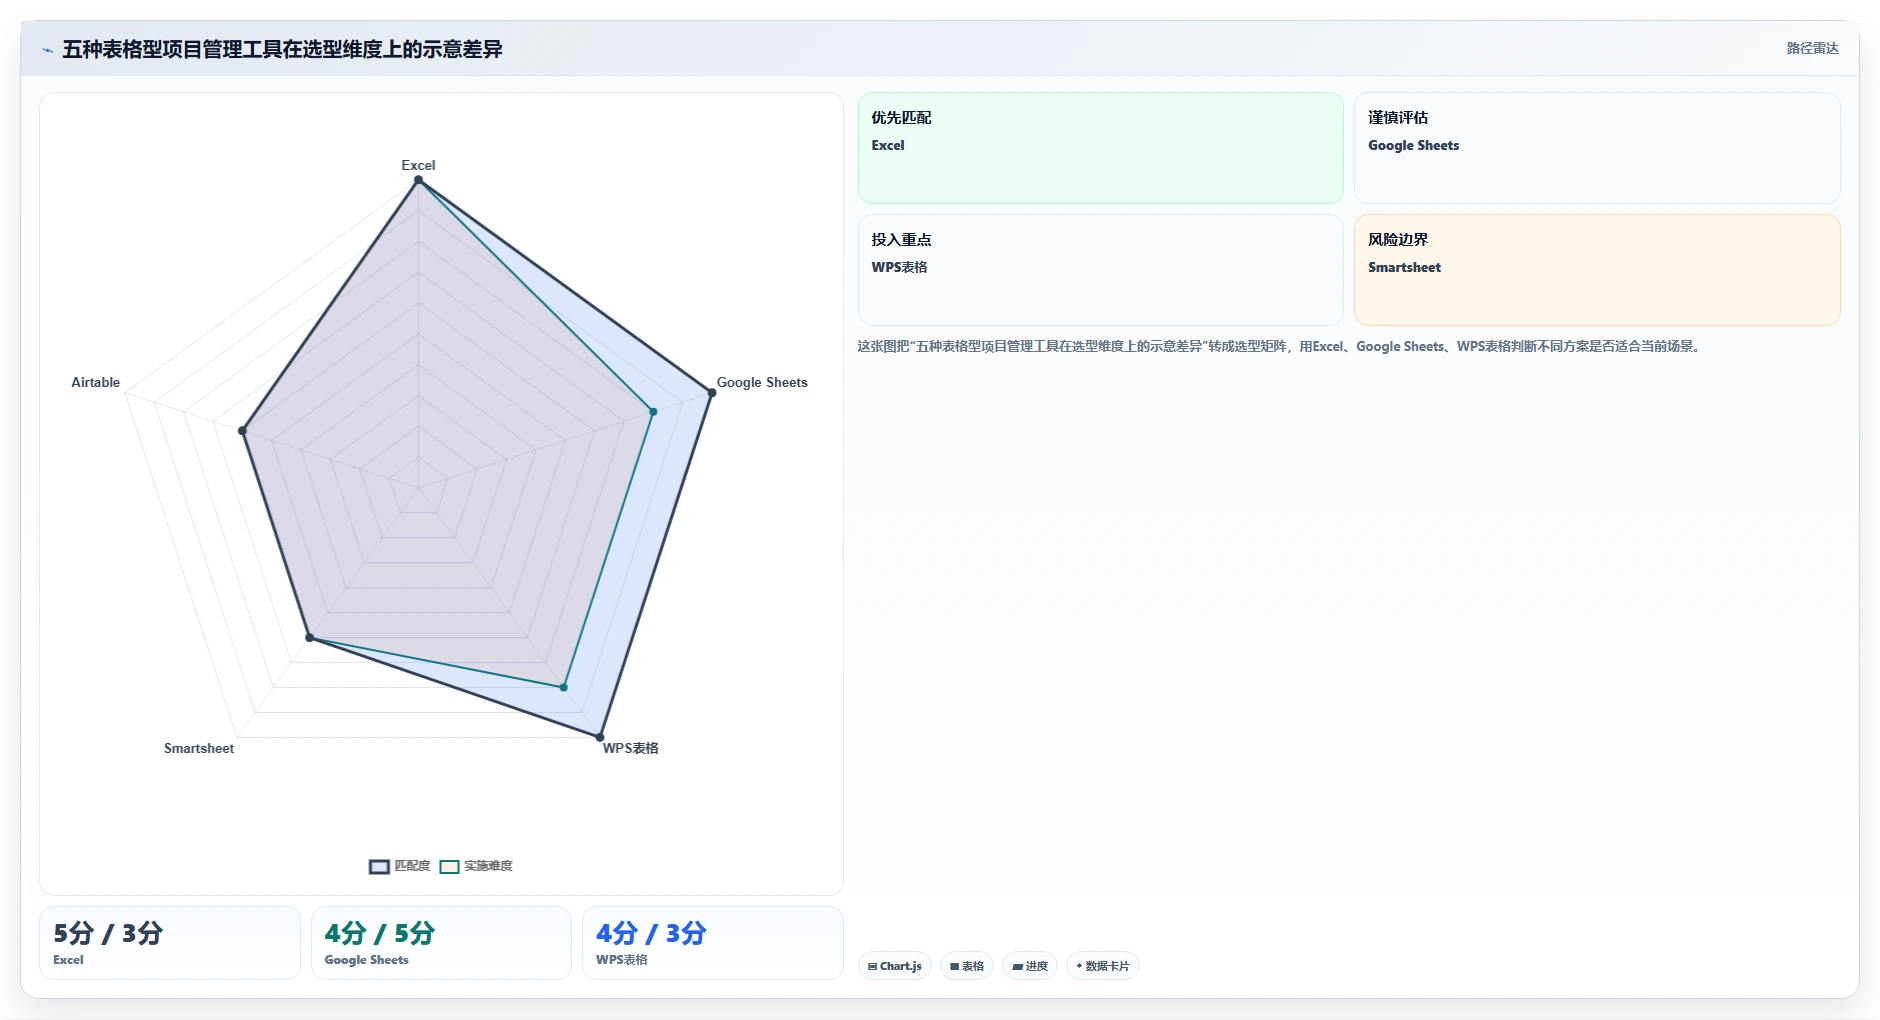This screenshot has height=1020, width=1880.
Task: Click the chart title 五种表格型项目管理工具 heading
Action: 282,49
